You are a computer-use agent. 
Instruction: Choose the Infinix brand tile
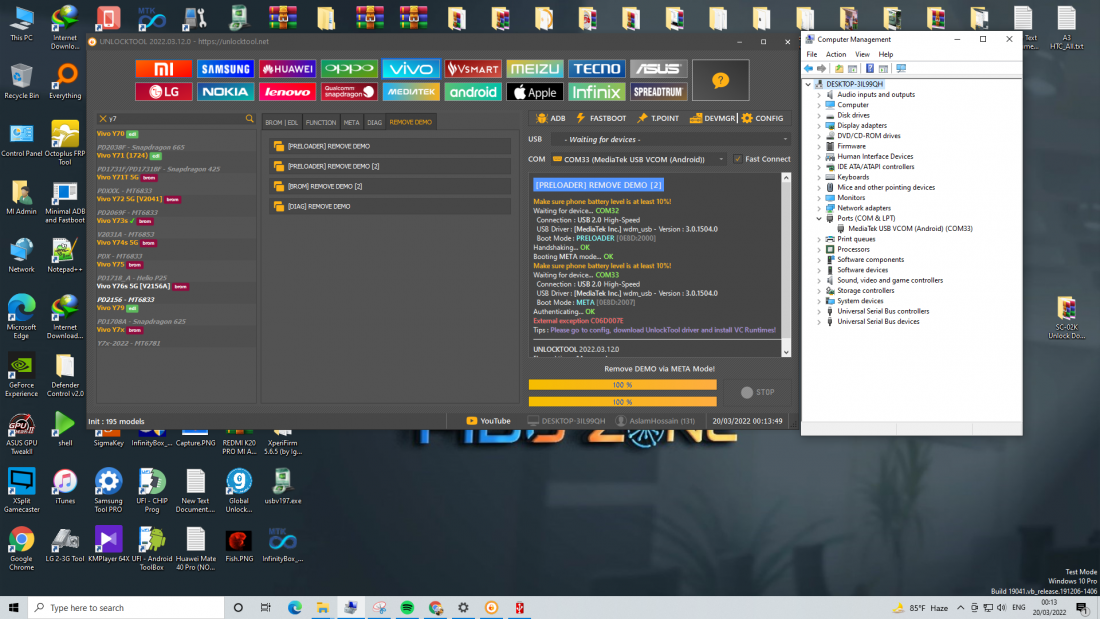point(596,92)
